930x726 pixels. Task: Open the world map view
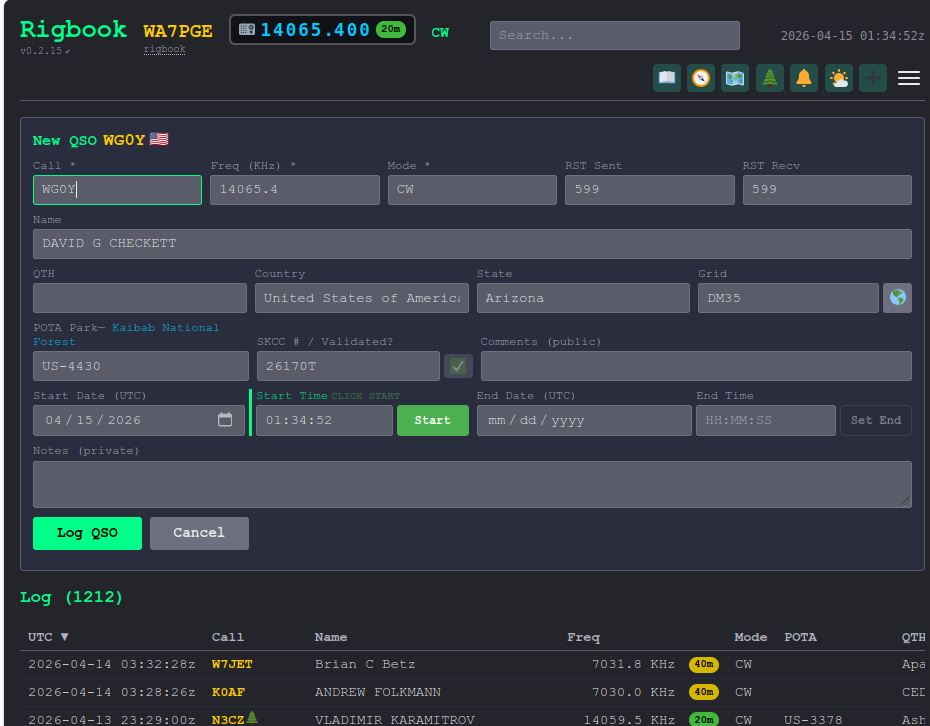pos(735,78)
